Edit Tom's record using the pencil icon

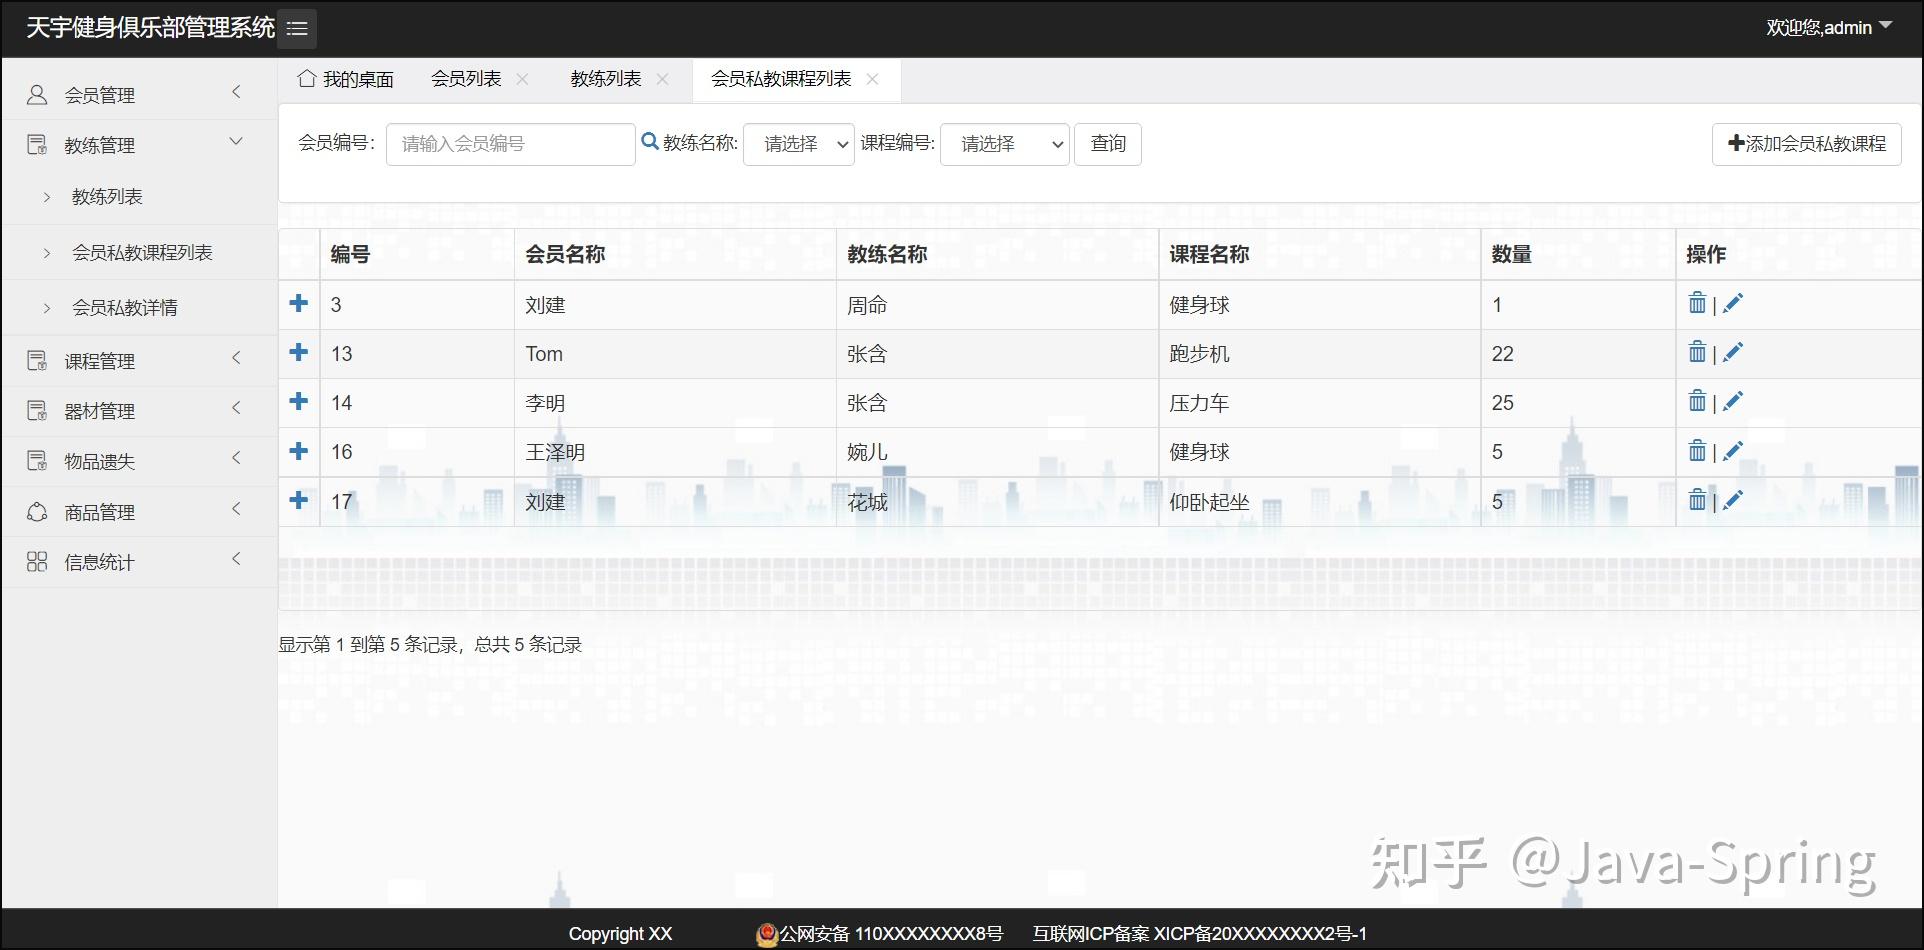[1733, 351]
